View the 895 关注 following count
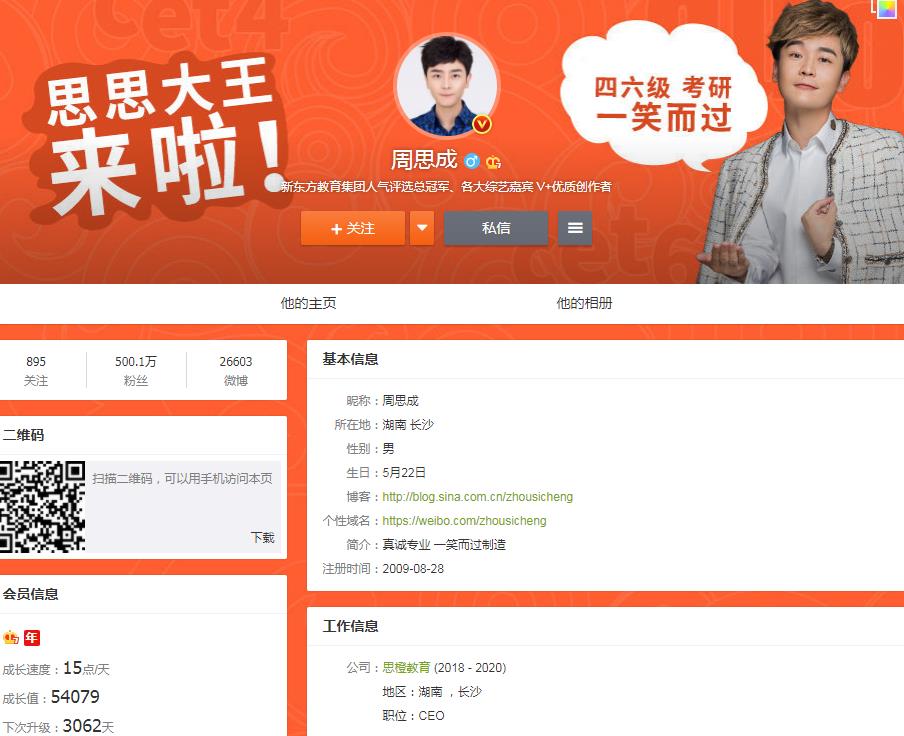 click(36, 371)
